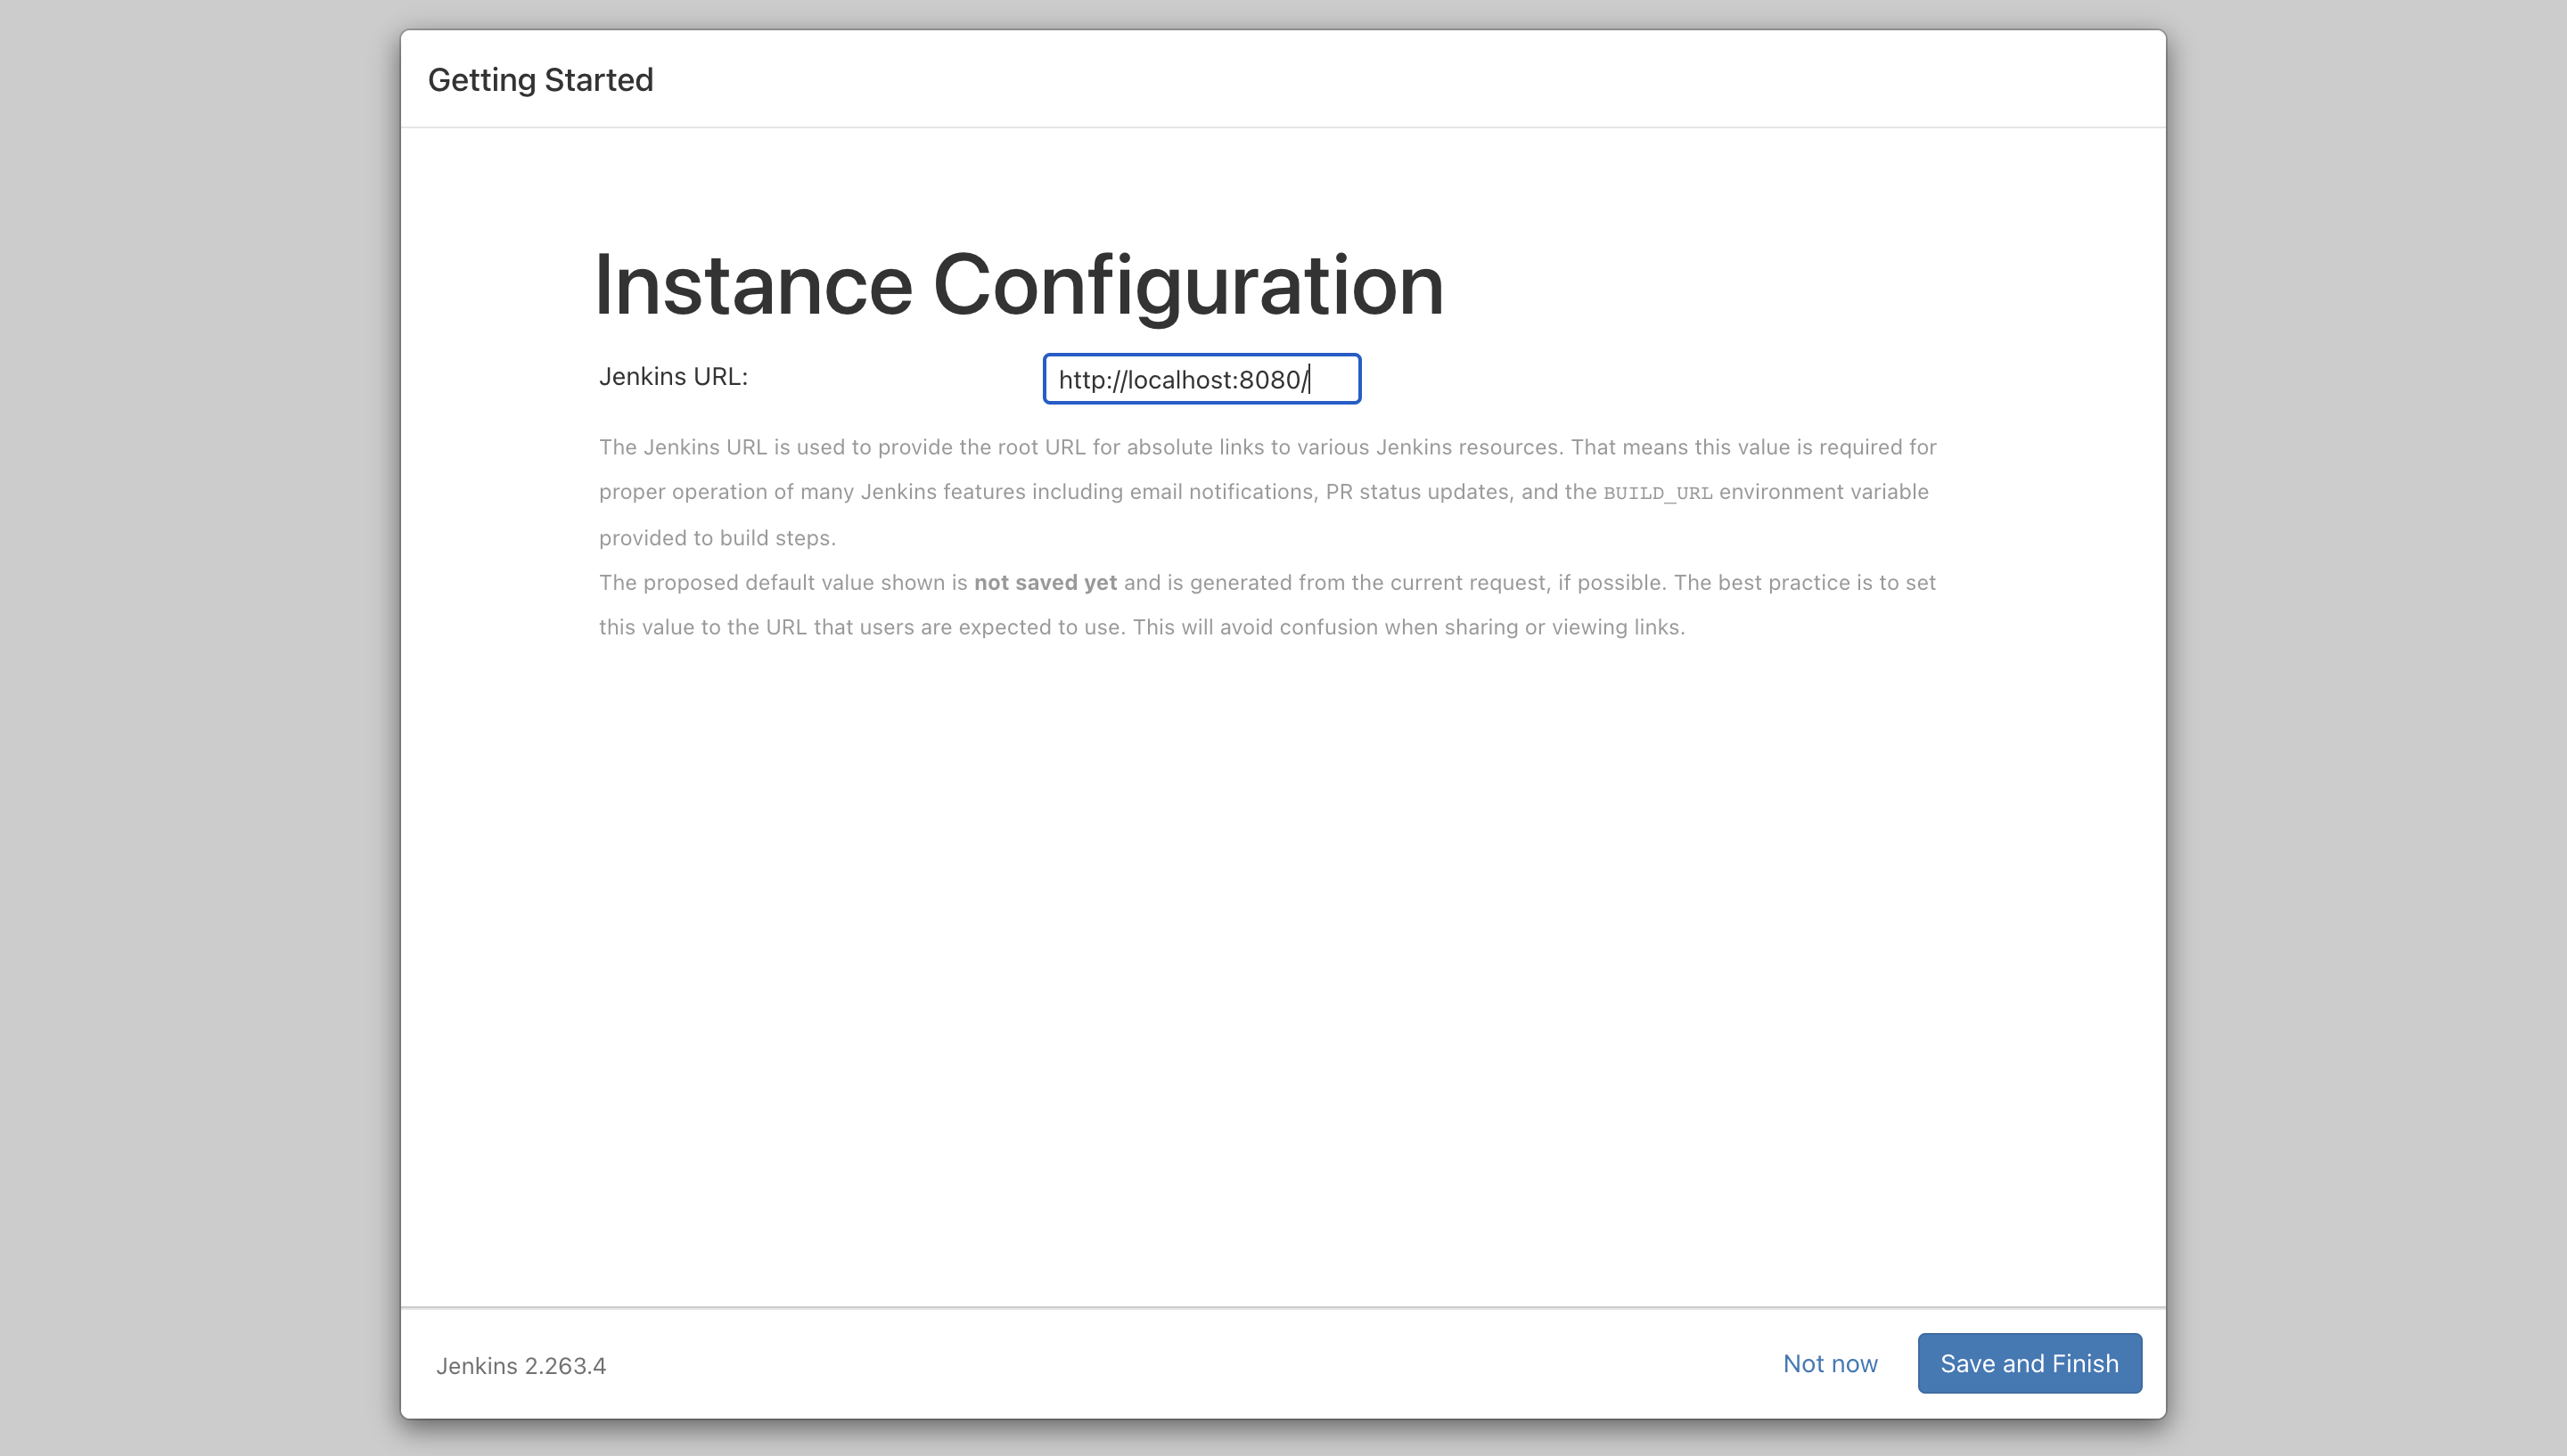The width and height of the screenshot is (2567, 1456).
Task: Click the Save and Finish button
Action: tap(2029, 1363)
